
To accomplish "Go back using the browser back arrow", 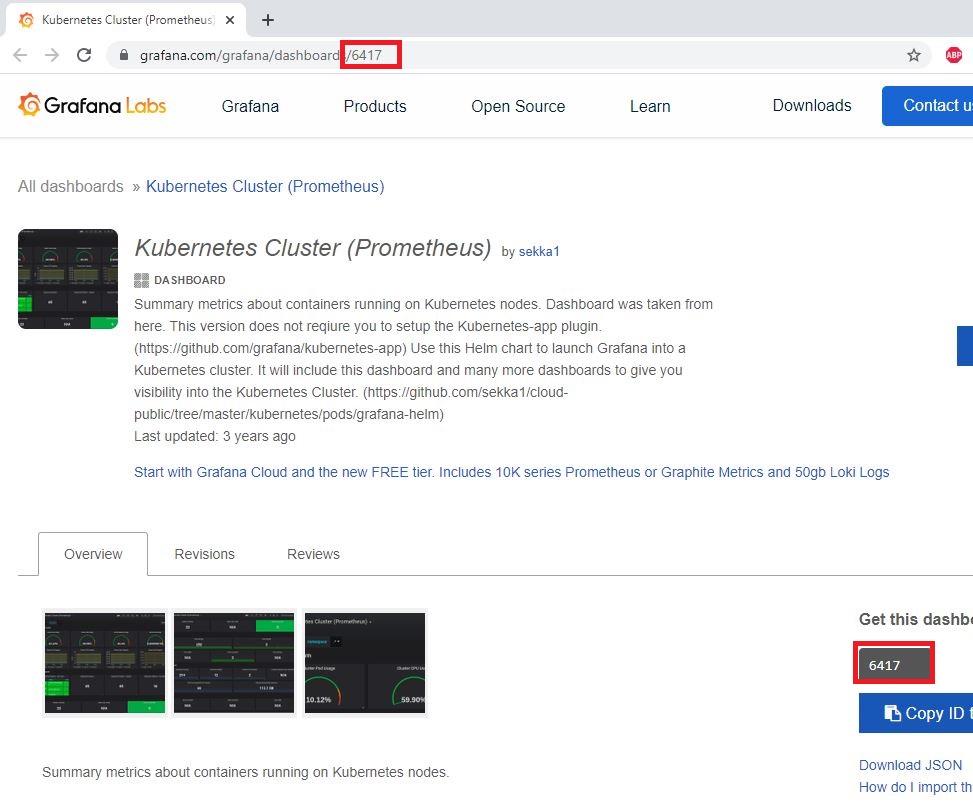I will click(x=20, y=55).
